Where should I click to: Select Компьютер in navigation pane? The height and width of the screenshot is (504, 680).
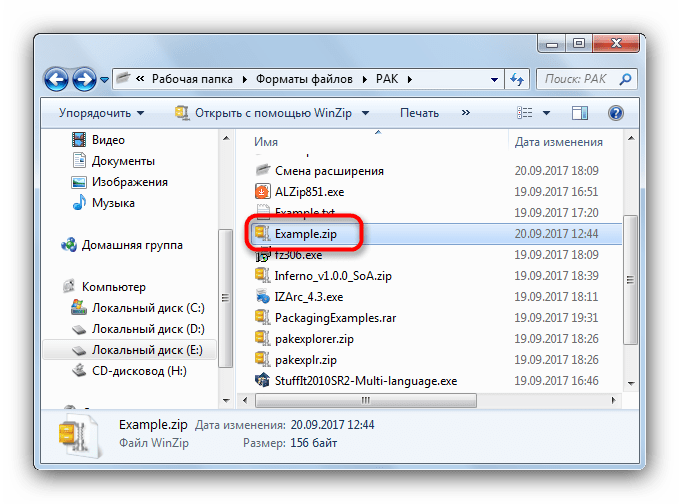[x=114, y=287]
